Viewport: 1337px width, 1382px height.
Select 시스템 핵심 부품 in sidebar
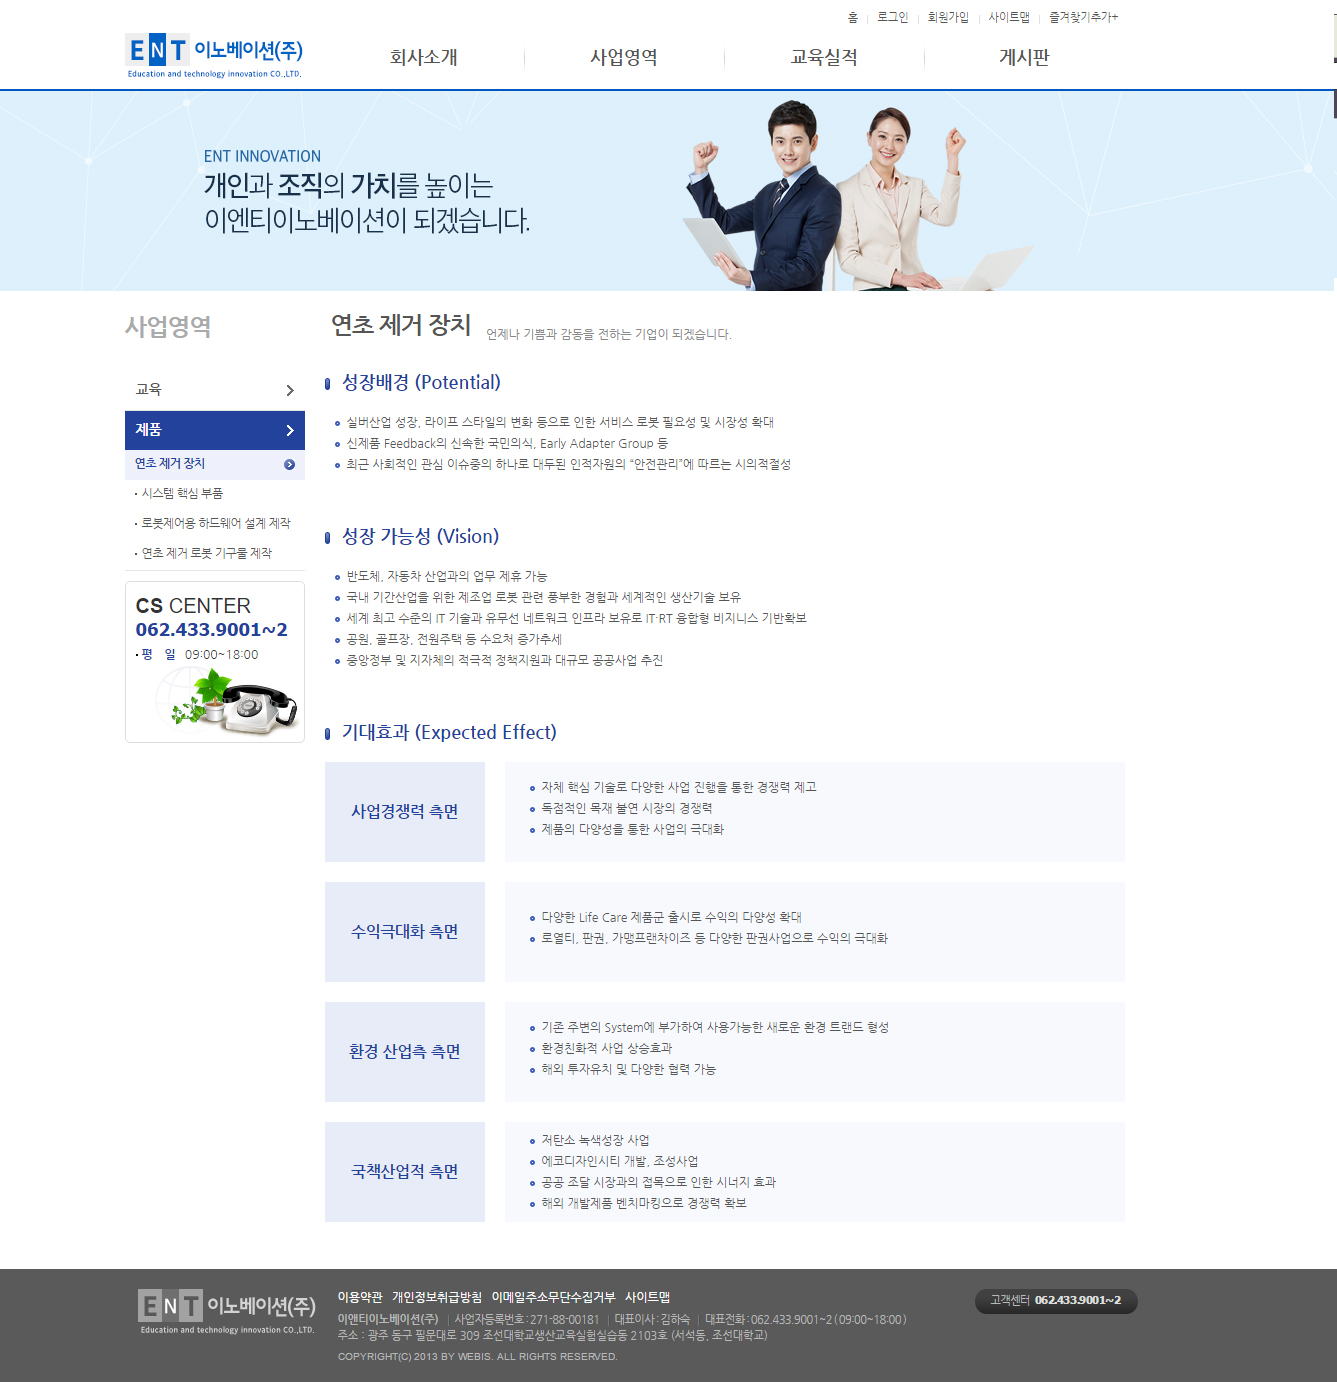182,493
